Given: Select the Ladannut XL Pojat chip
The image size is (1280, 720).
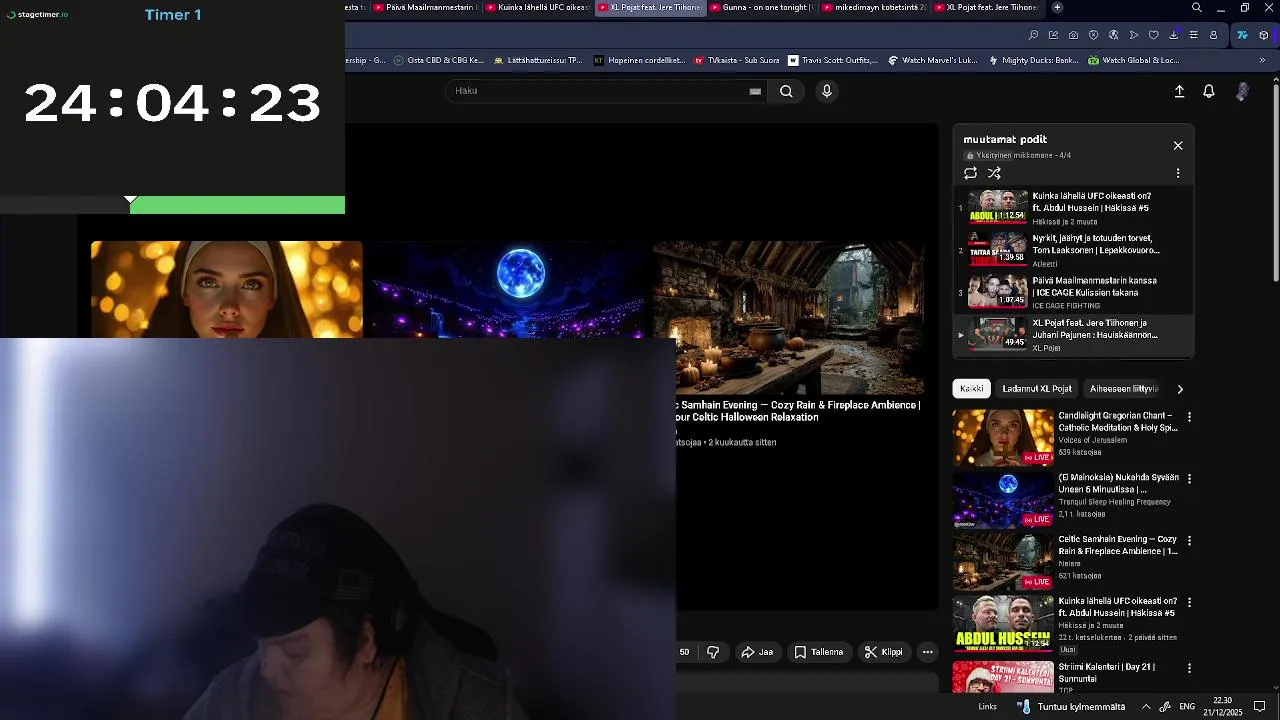Looking at the screenshot, I should (1037, 389).
